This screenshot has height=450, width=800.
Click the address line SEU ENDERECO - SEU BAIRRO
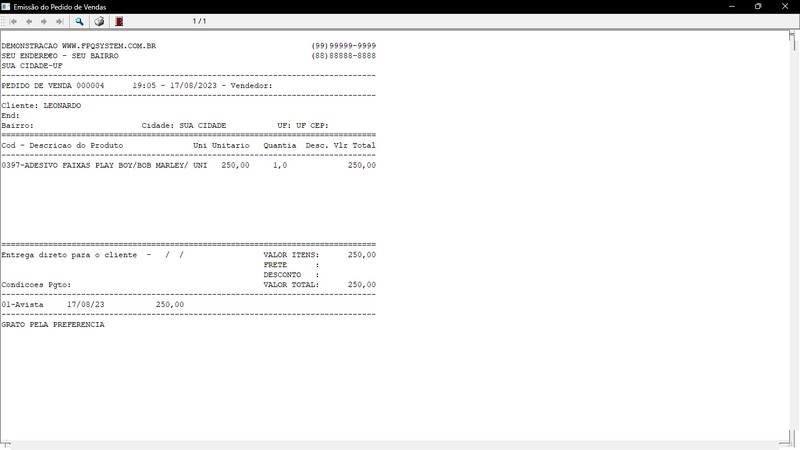coord(60,56)
